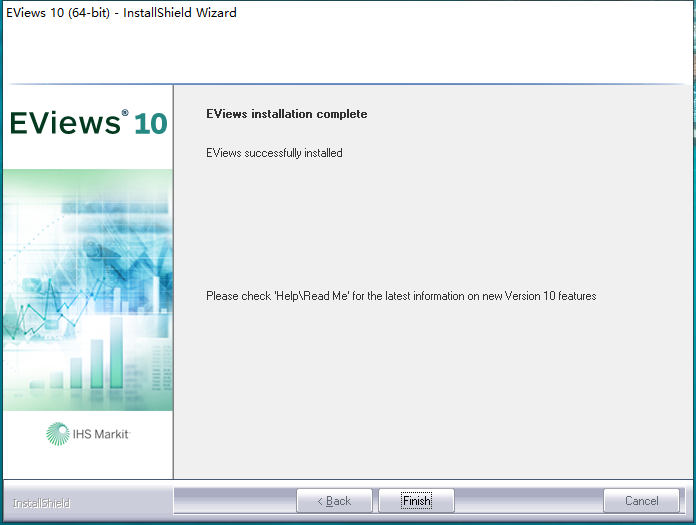Screen dimensions: 696x525
Task: Click the "EViews installation complete" heading
Action: 287,114
